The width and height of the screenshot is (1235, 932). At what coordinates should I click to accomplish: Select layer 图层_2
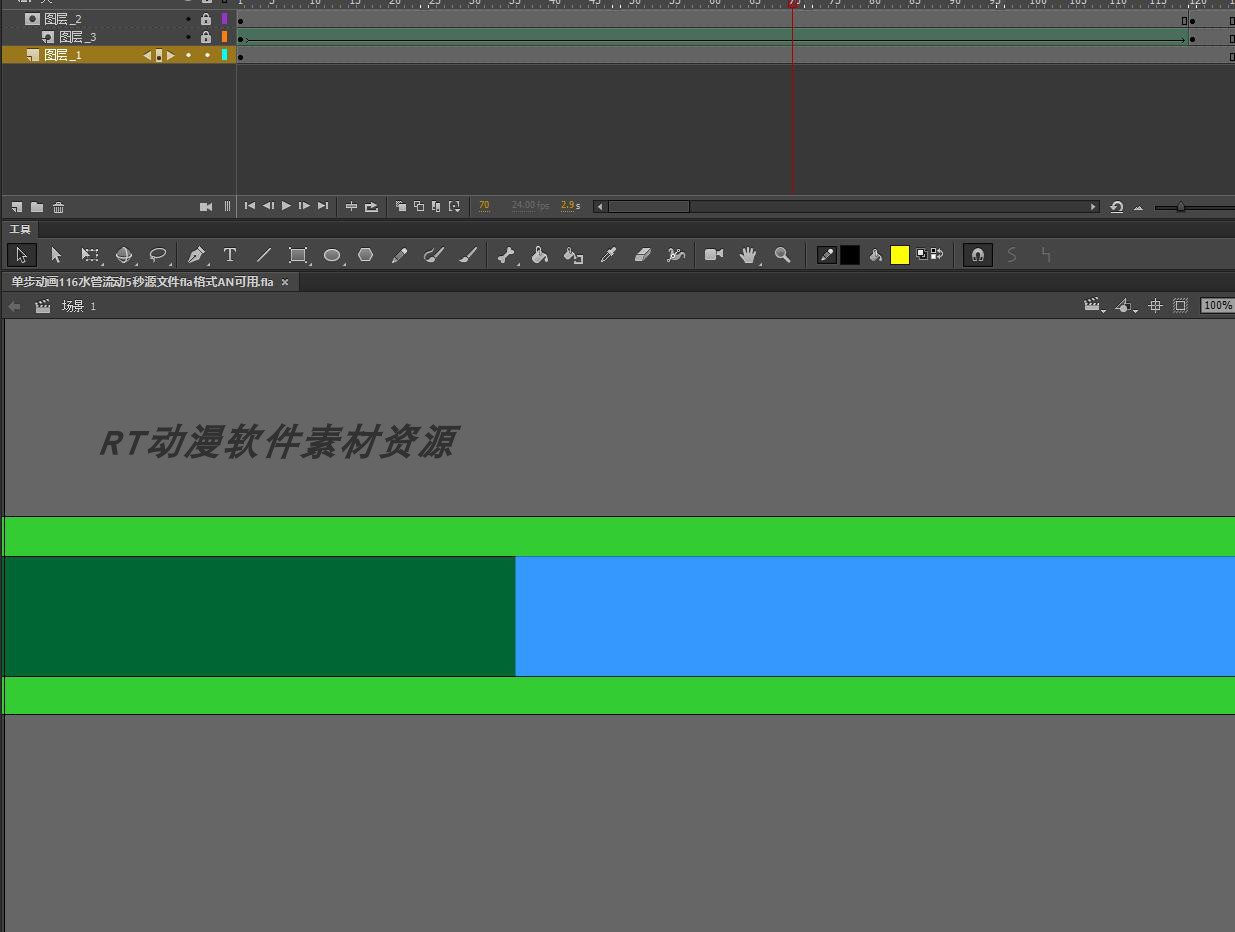63,19
